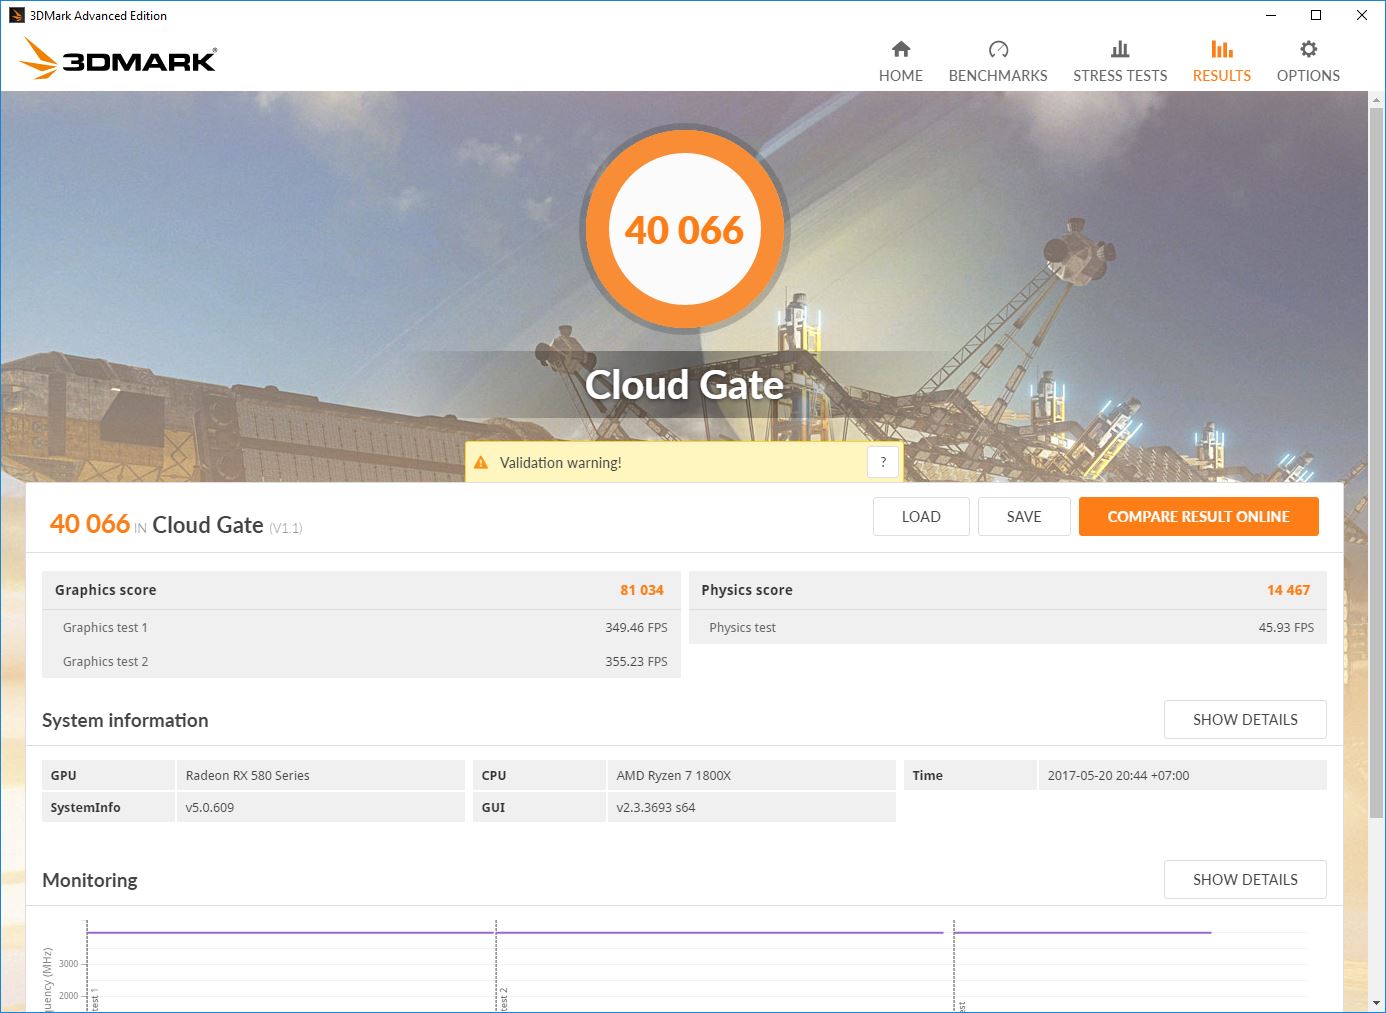Screen dimensions: 1386x1013
Task: Click the Physics score label
Action: (747, 590)
